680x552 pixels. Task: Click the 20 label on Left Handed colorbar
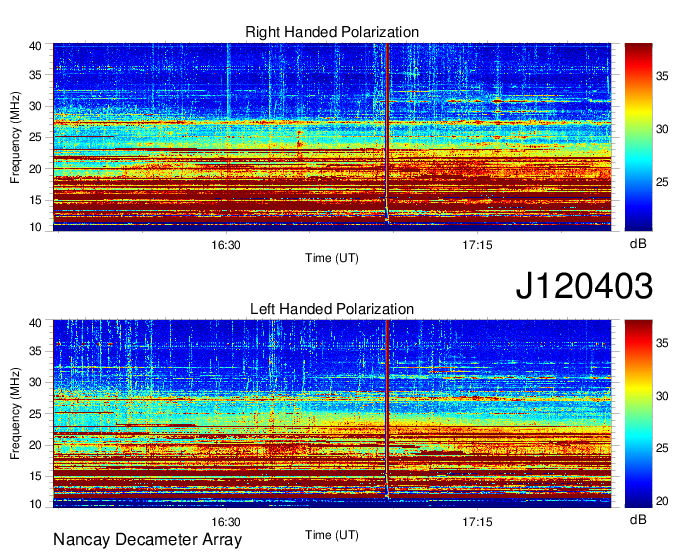pos(662,501)
